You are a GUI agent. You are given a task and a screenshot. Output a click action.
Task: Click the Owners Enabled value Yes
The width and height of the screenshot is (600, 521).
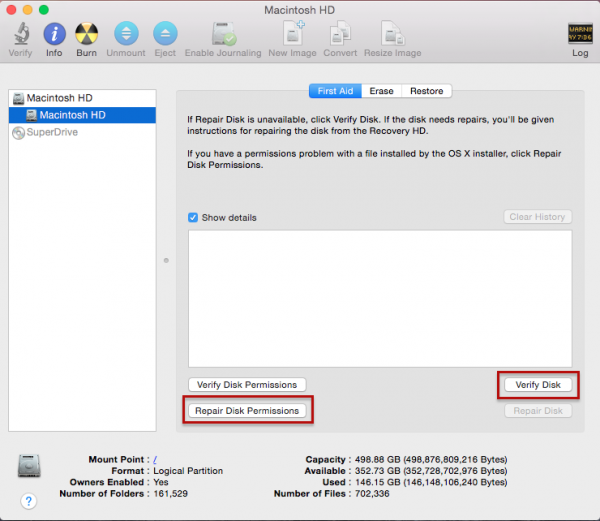pyautogui.click(x=161, y=482)
